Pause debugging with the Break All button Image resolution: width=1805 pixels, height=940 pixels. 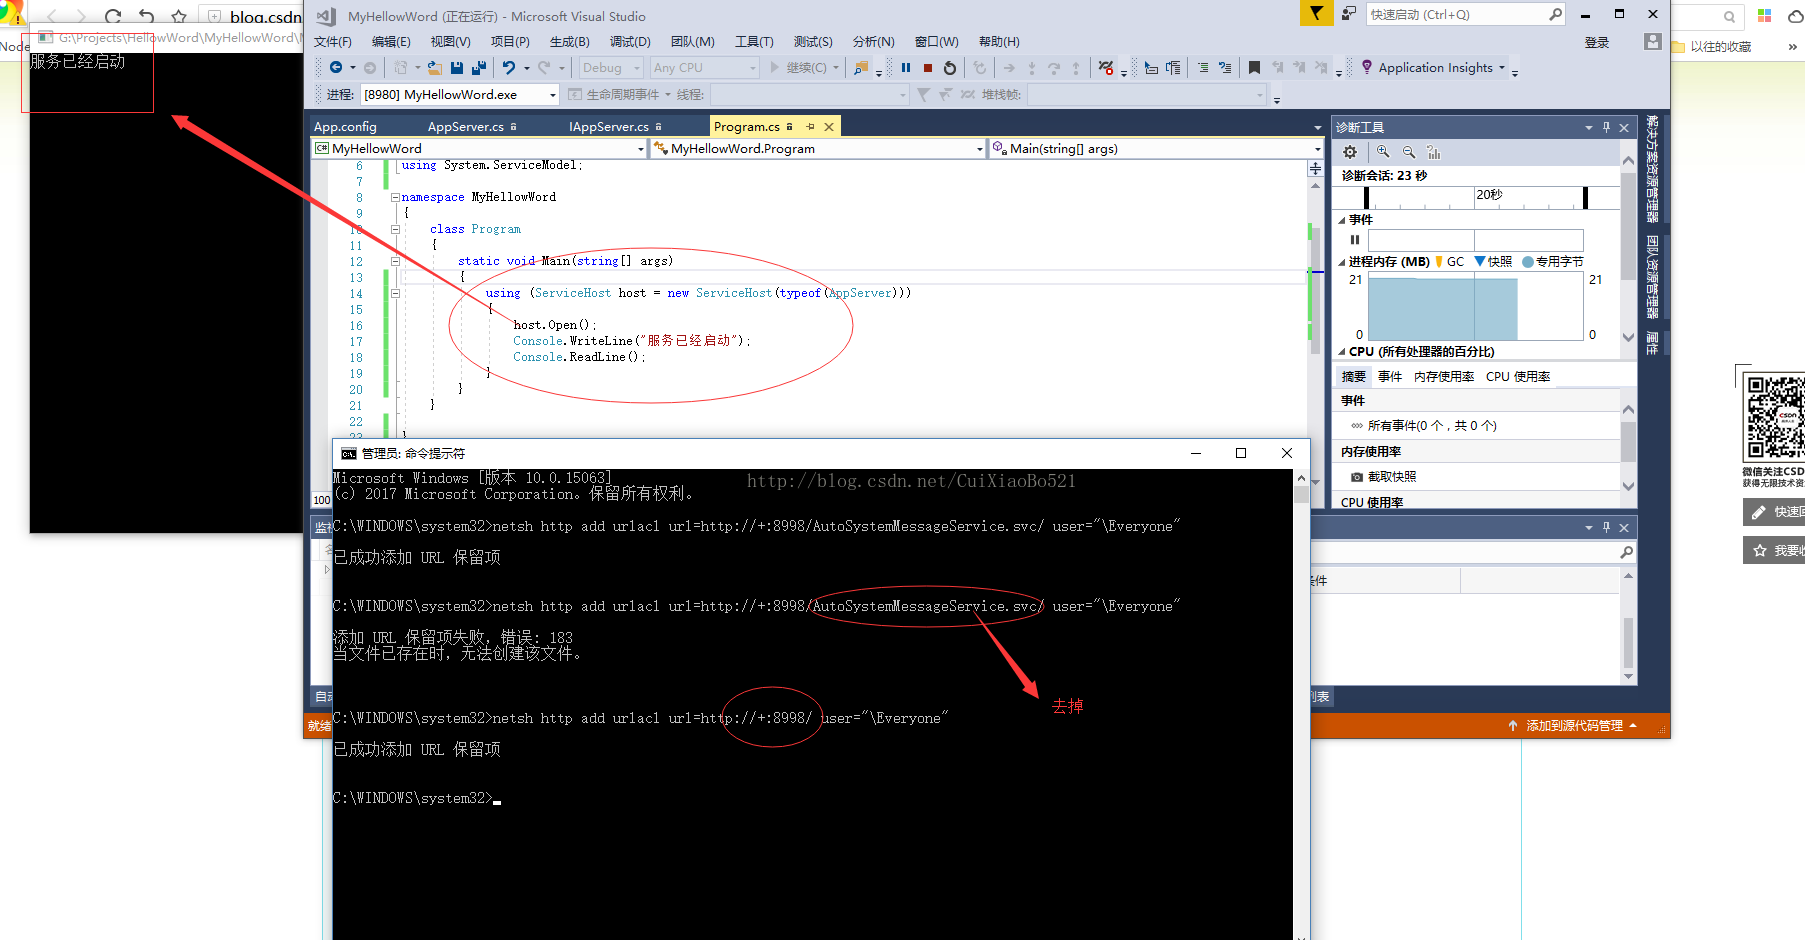(x=906, y=67)
